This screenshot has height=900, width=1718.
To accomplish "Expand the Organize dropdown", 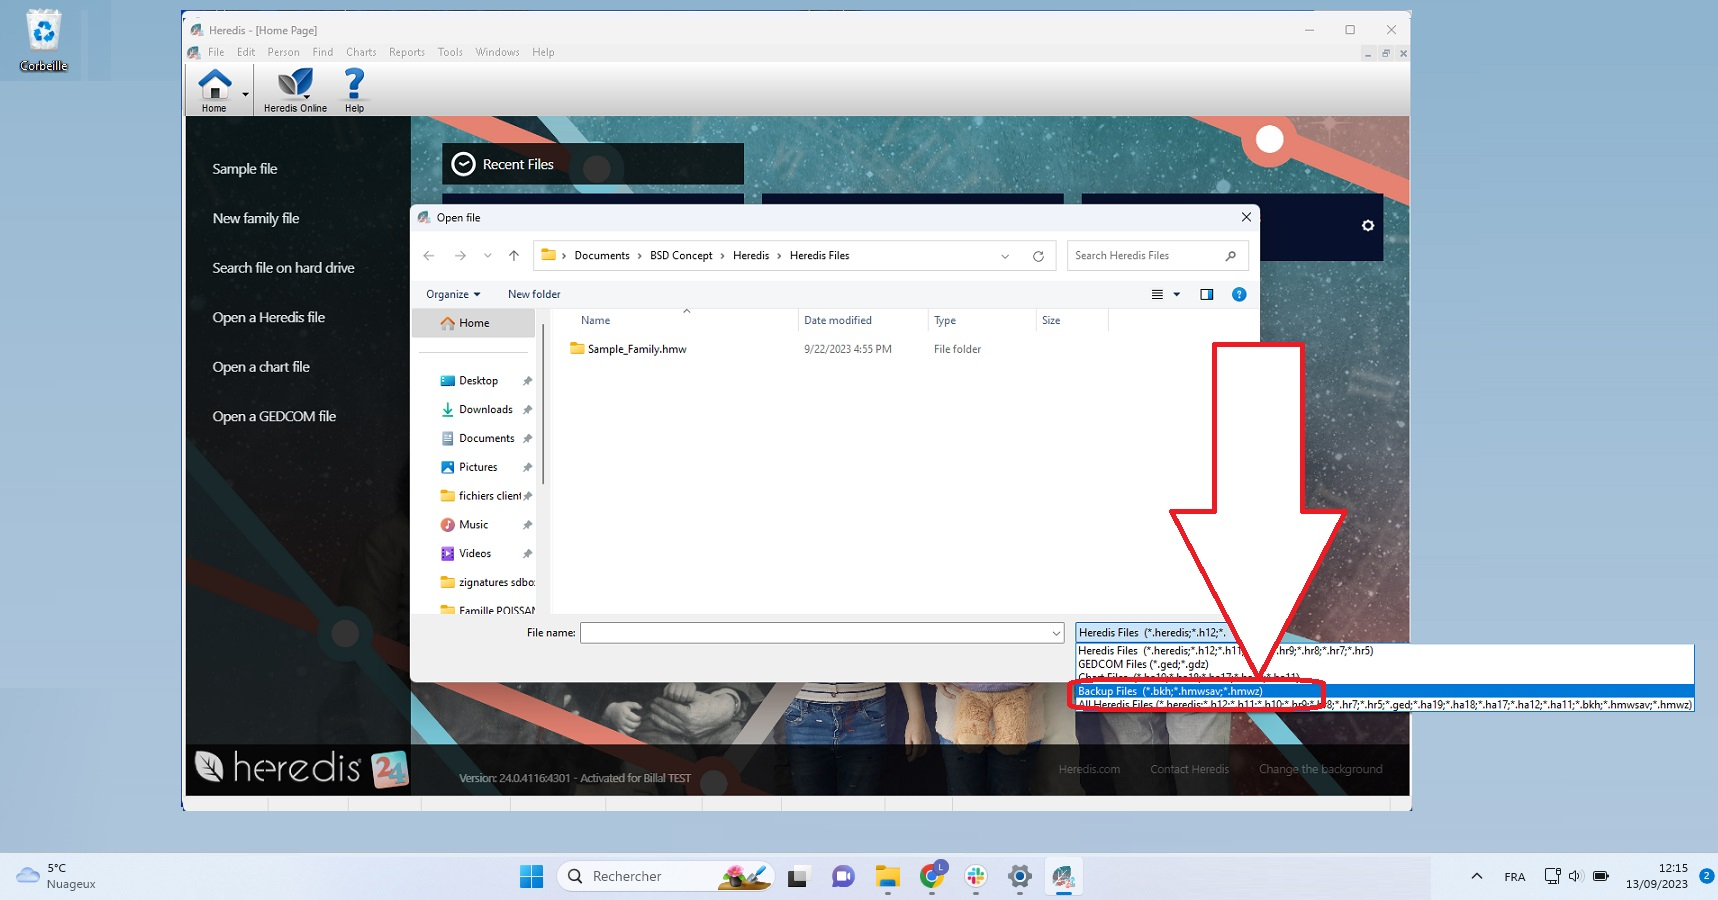I will [x=453, y=294].
